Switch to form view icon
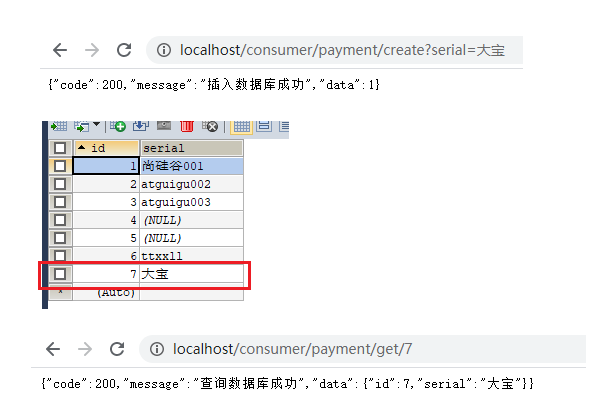The width and height of the screenshot is (613, 420). point(264,126)
